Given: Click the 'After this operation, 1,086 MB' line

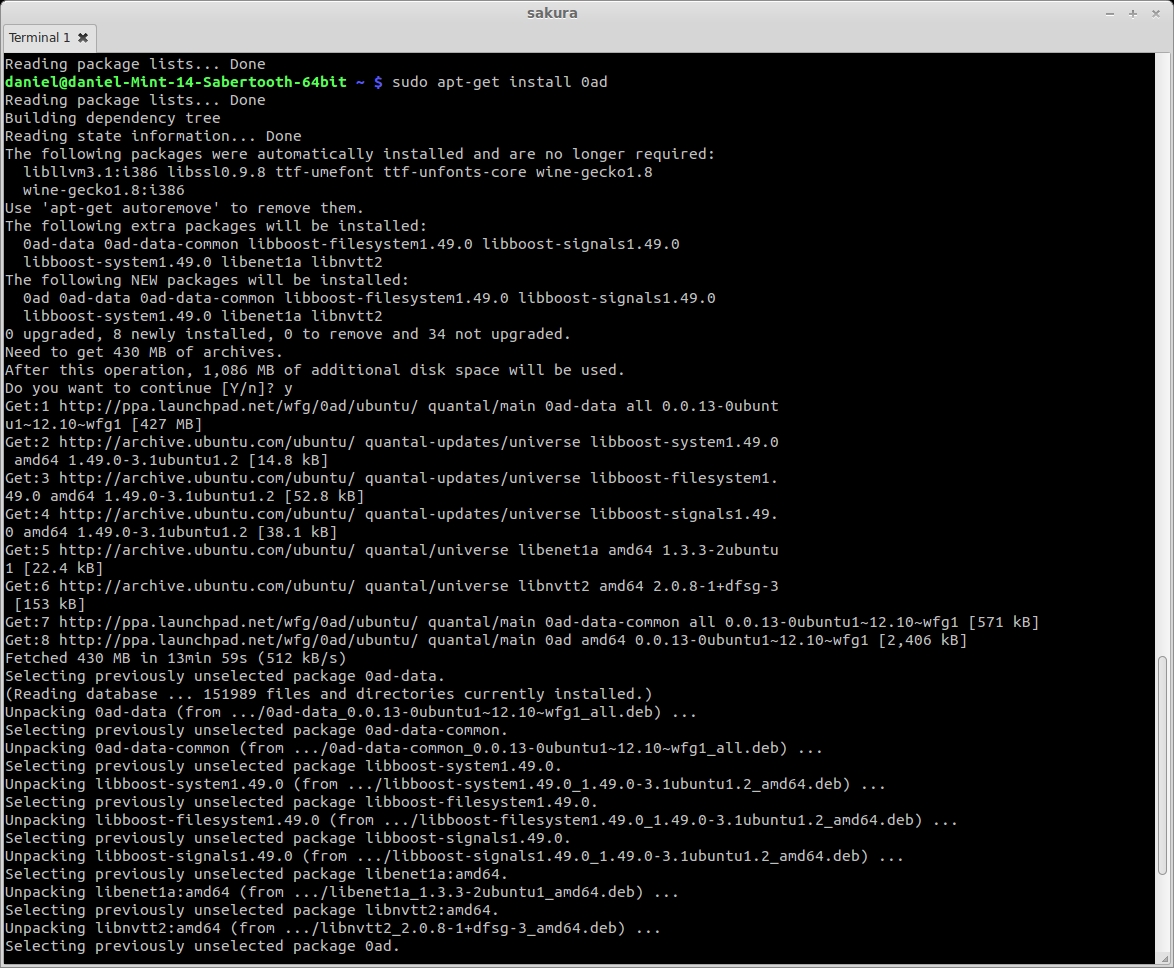Looking at the screenshot, I should click(314, 370).
